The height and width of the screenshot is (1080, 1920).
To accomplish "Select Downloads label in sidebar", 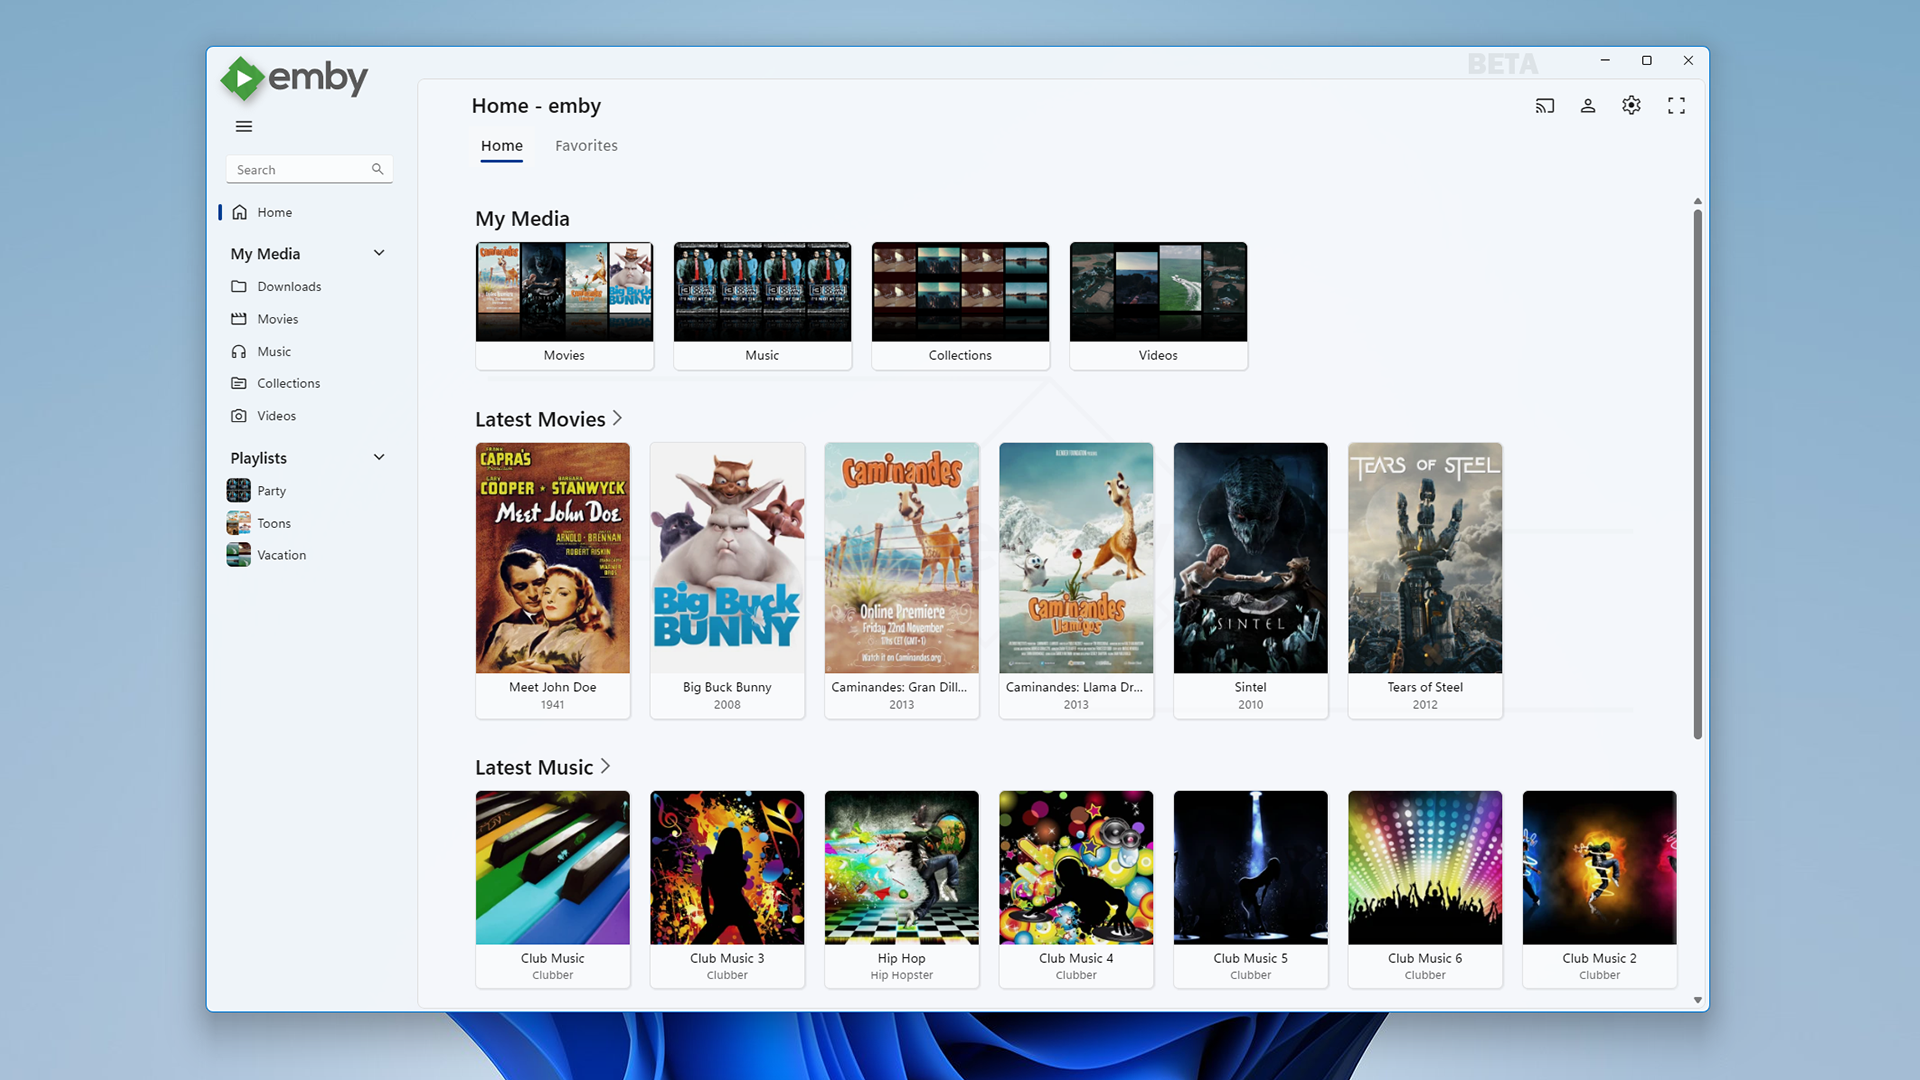I will (x=289, y=286).
